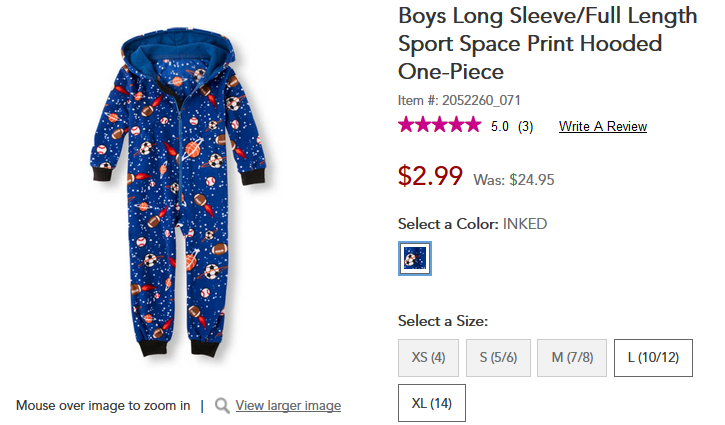This screenshot has height=425, width=725.
Task: Click the last pink rating star
Action: coord(473,125)
